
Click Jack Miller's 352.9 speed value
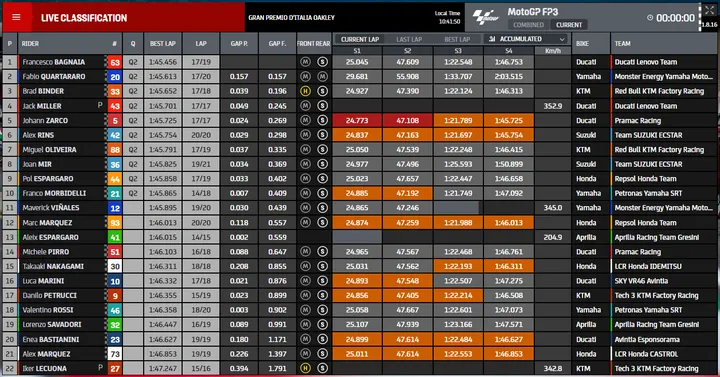click(x=552, y=106)
